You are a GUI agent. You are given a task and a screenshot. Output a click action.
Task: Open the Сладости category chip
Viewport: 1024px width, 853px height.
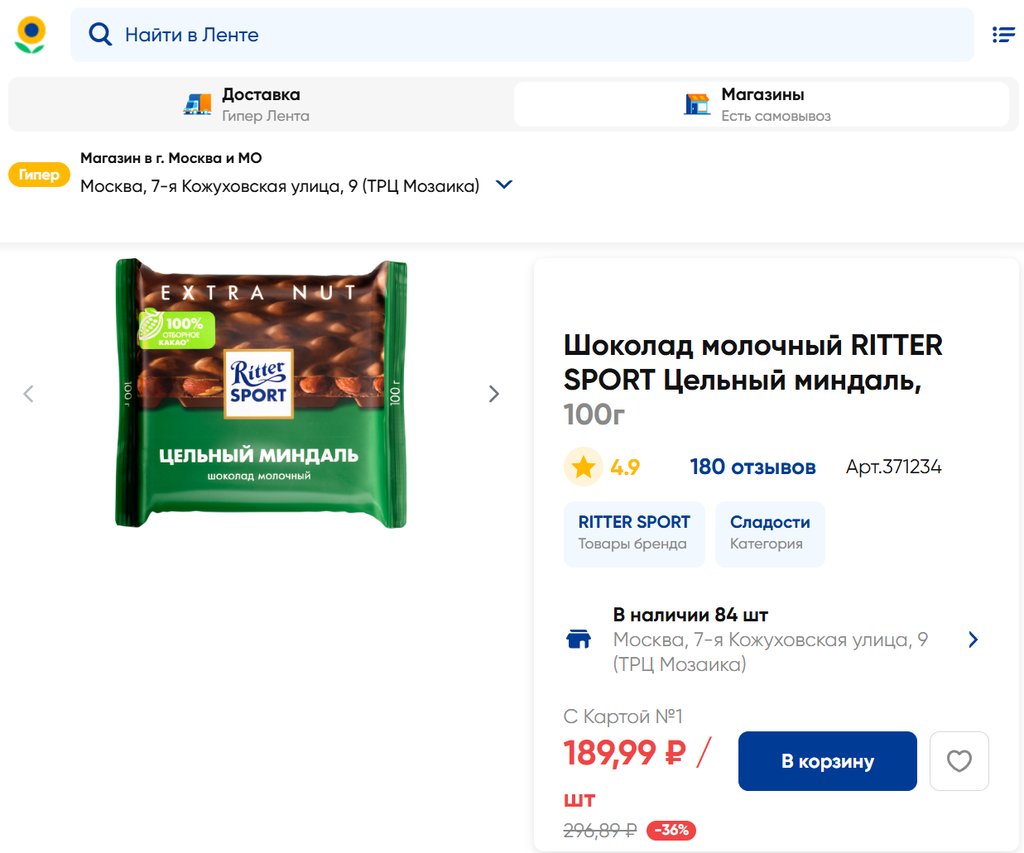[770, 533]
